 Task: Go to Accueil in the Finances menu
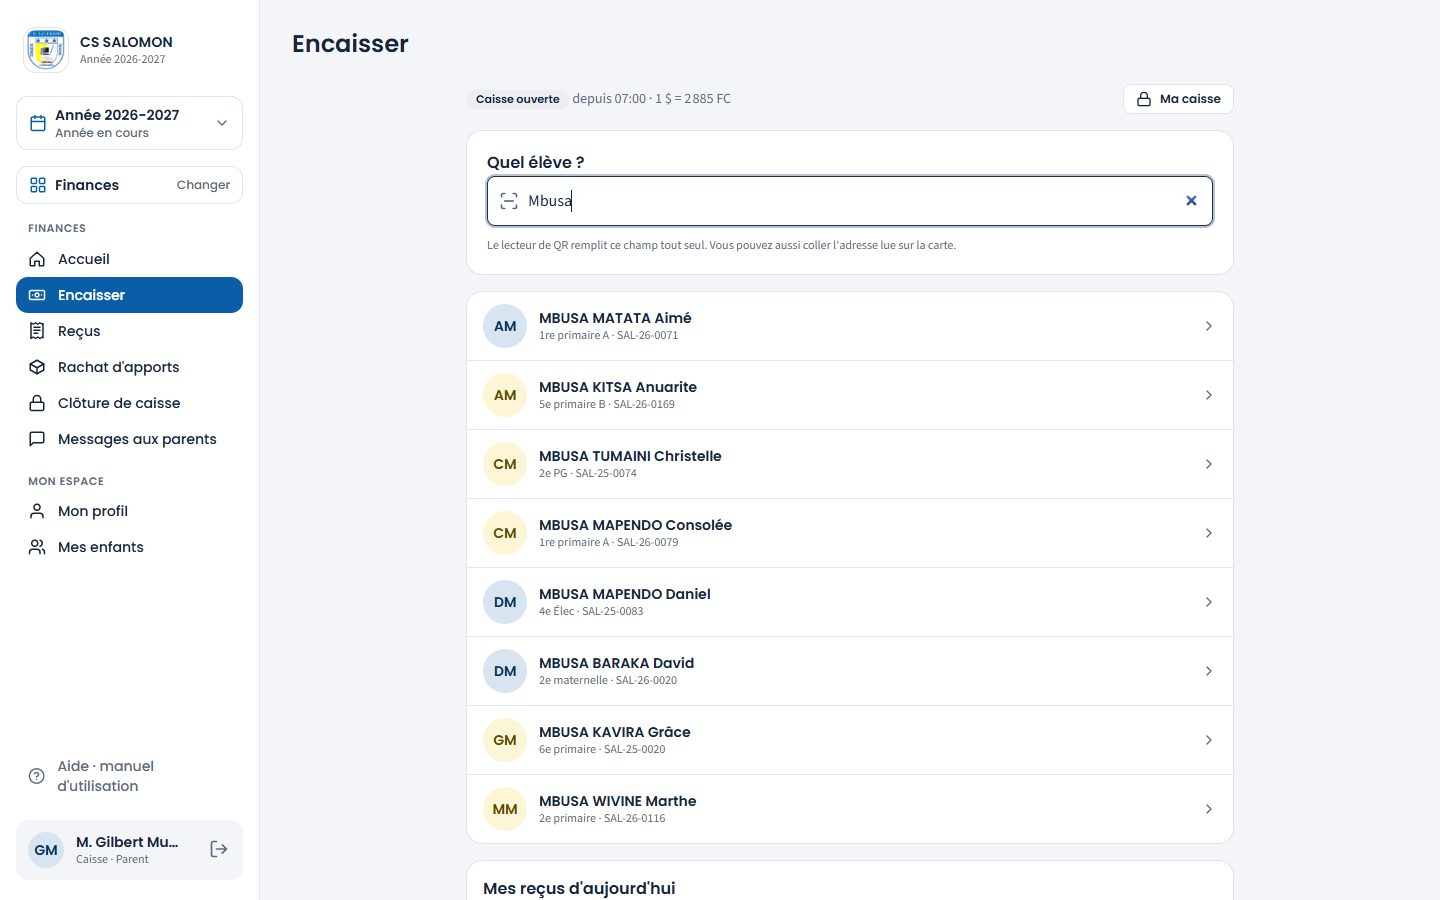click(129, 259)
